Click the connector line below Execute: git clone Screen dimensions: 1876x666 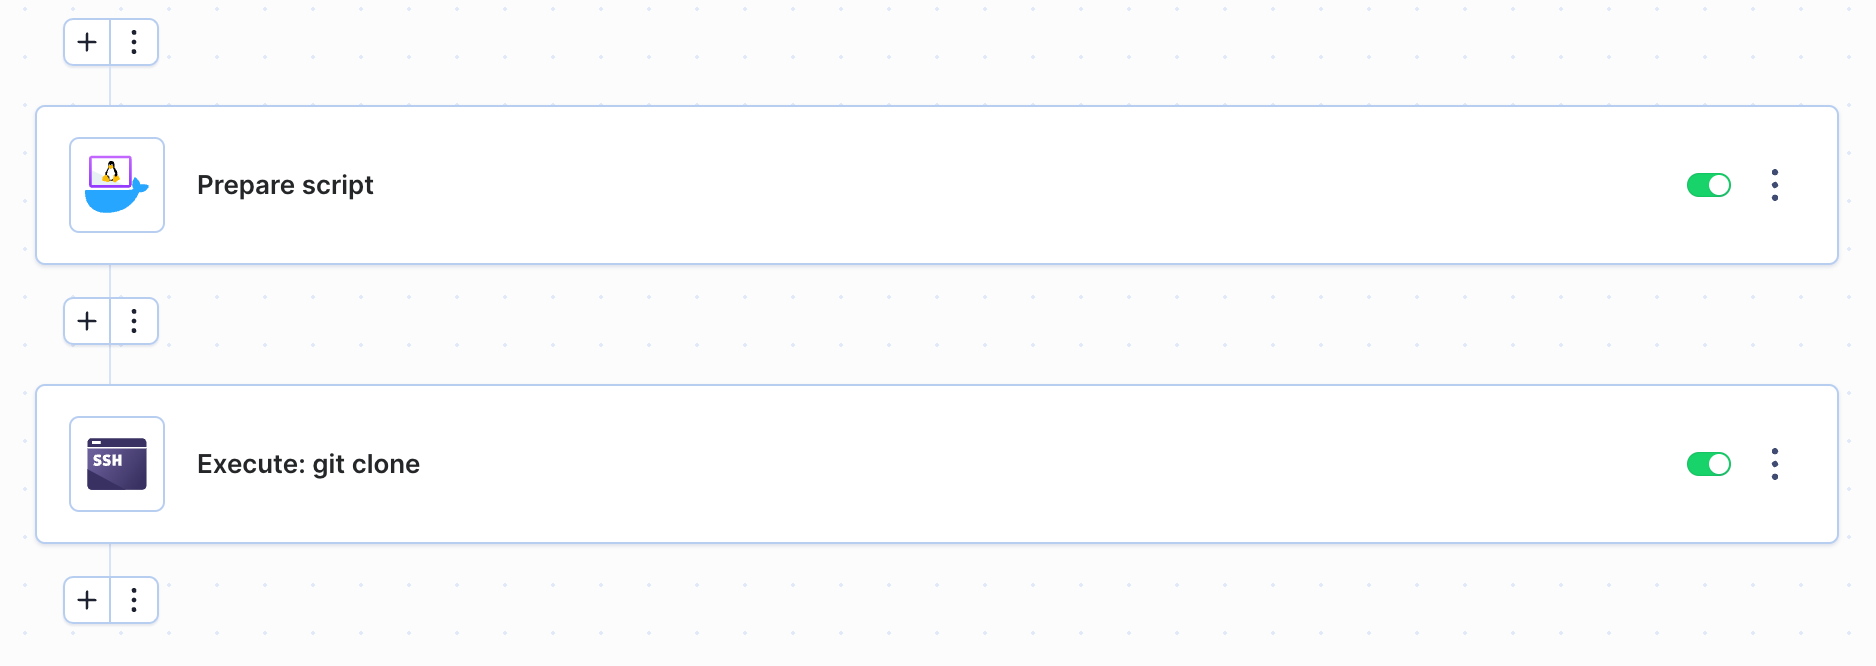pyautogui.click(x=110, y=561)
